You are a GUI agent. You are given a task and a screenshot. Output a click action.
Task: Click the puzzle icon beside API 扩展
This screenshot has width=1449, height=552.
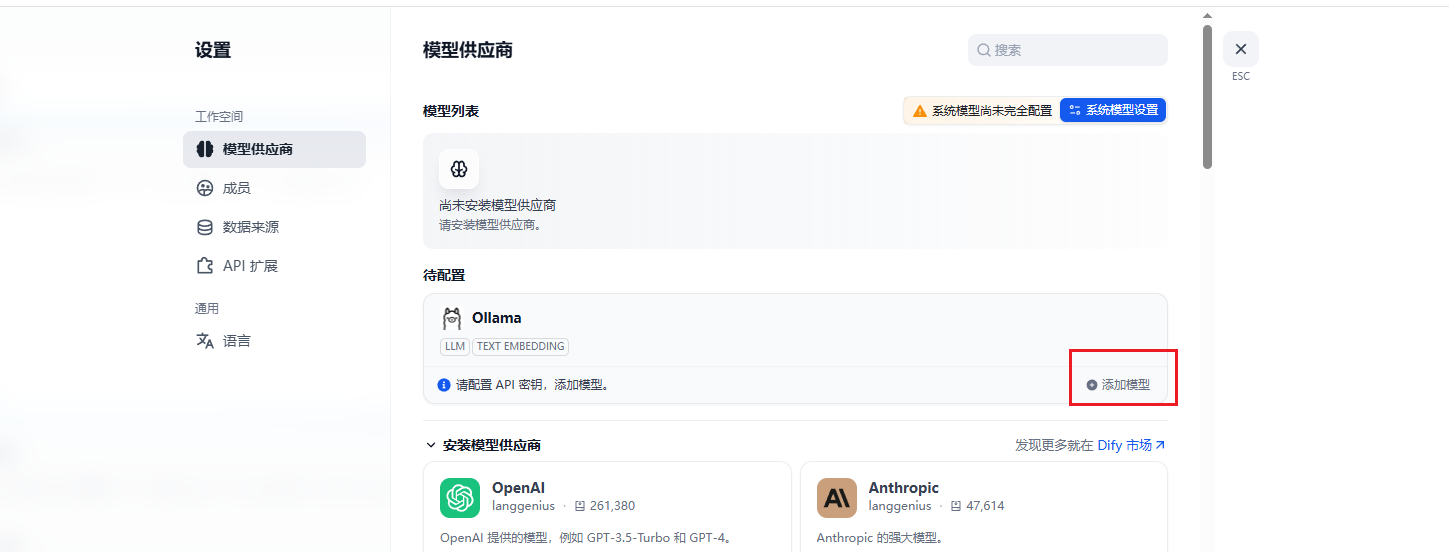[x=204, y=266]
